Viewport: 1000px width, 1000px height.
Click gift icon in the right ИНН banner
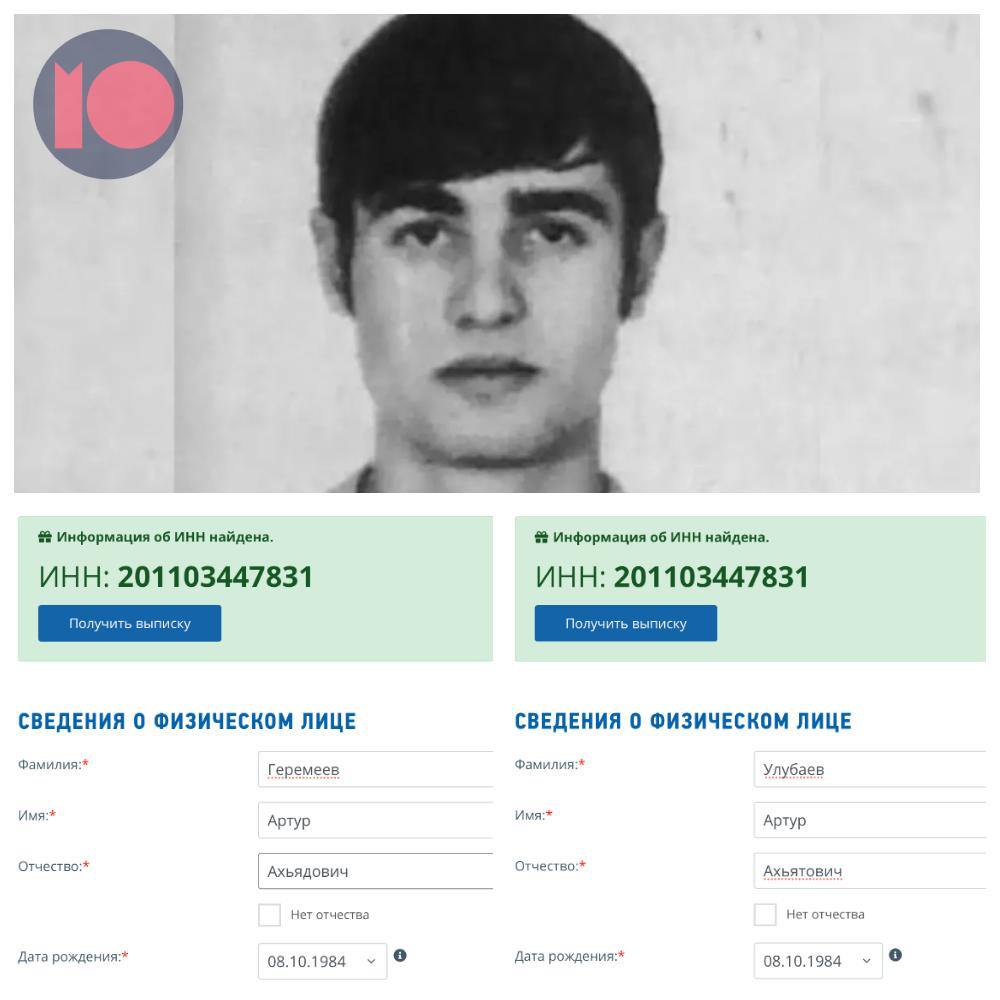(541, 538)
